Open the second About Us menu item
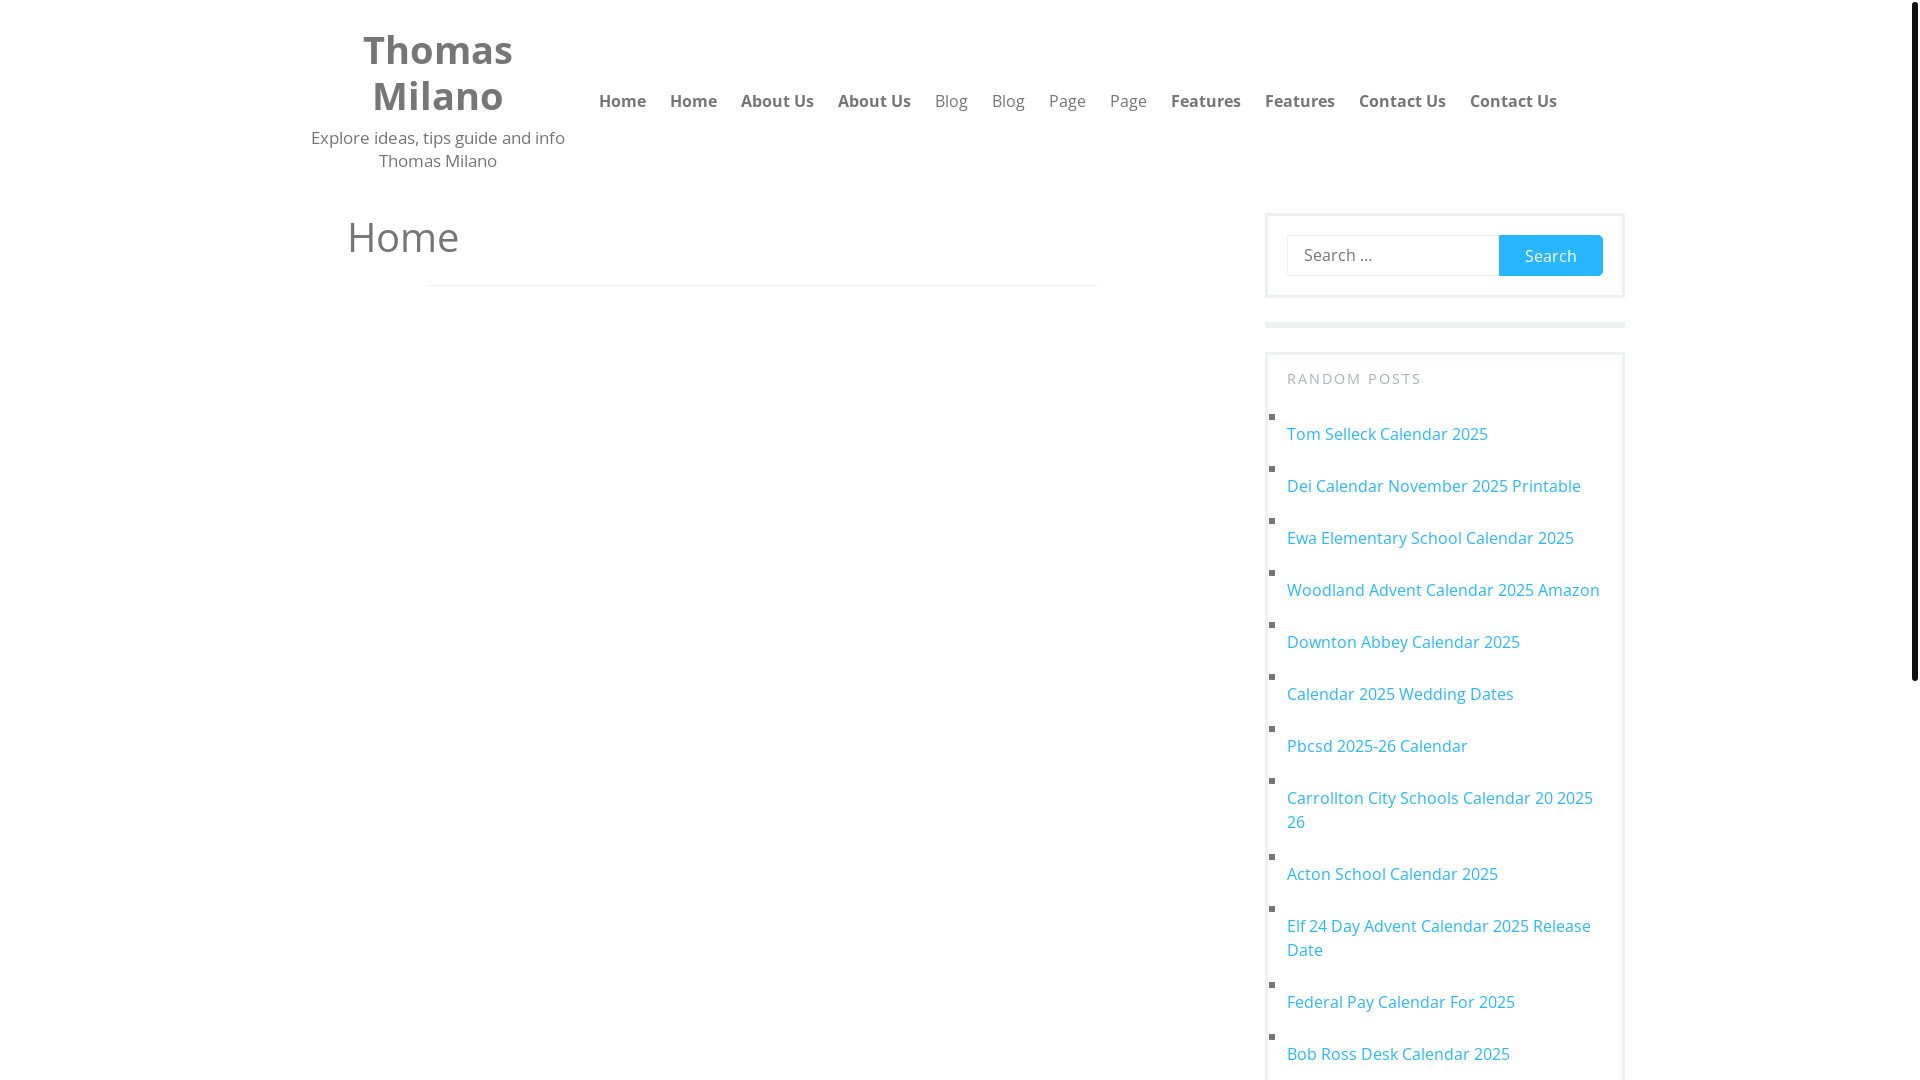The height and width of the screenshot is (1080, 1920). pos(874,101)
